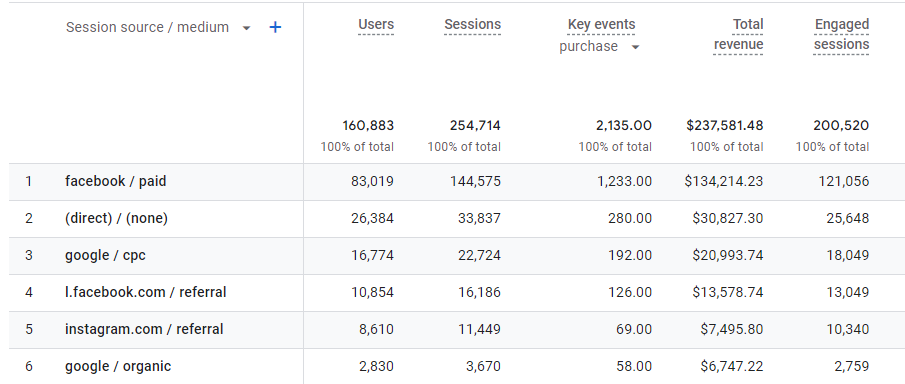Click the 2,759 engaged sessions cell
The height and width of the screenshot is (384, 905).
click(851, 366)
